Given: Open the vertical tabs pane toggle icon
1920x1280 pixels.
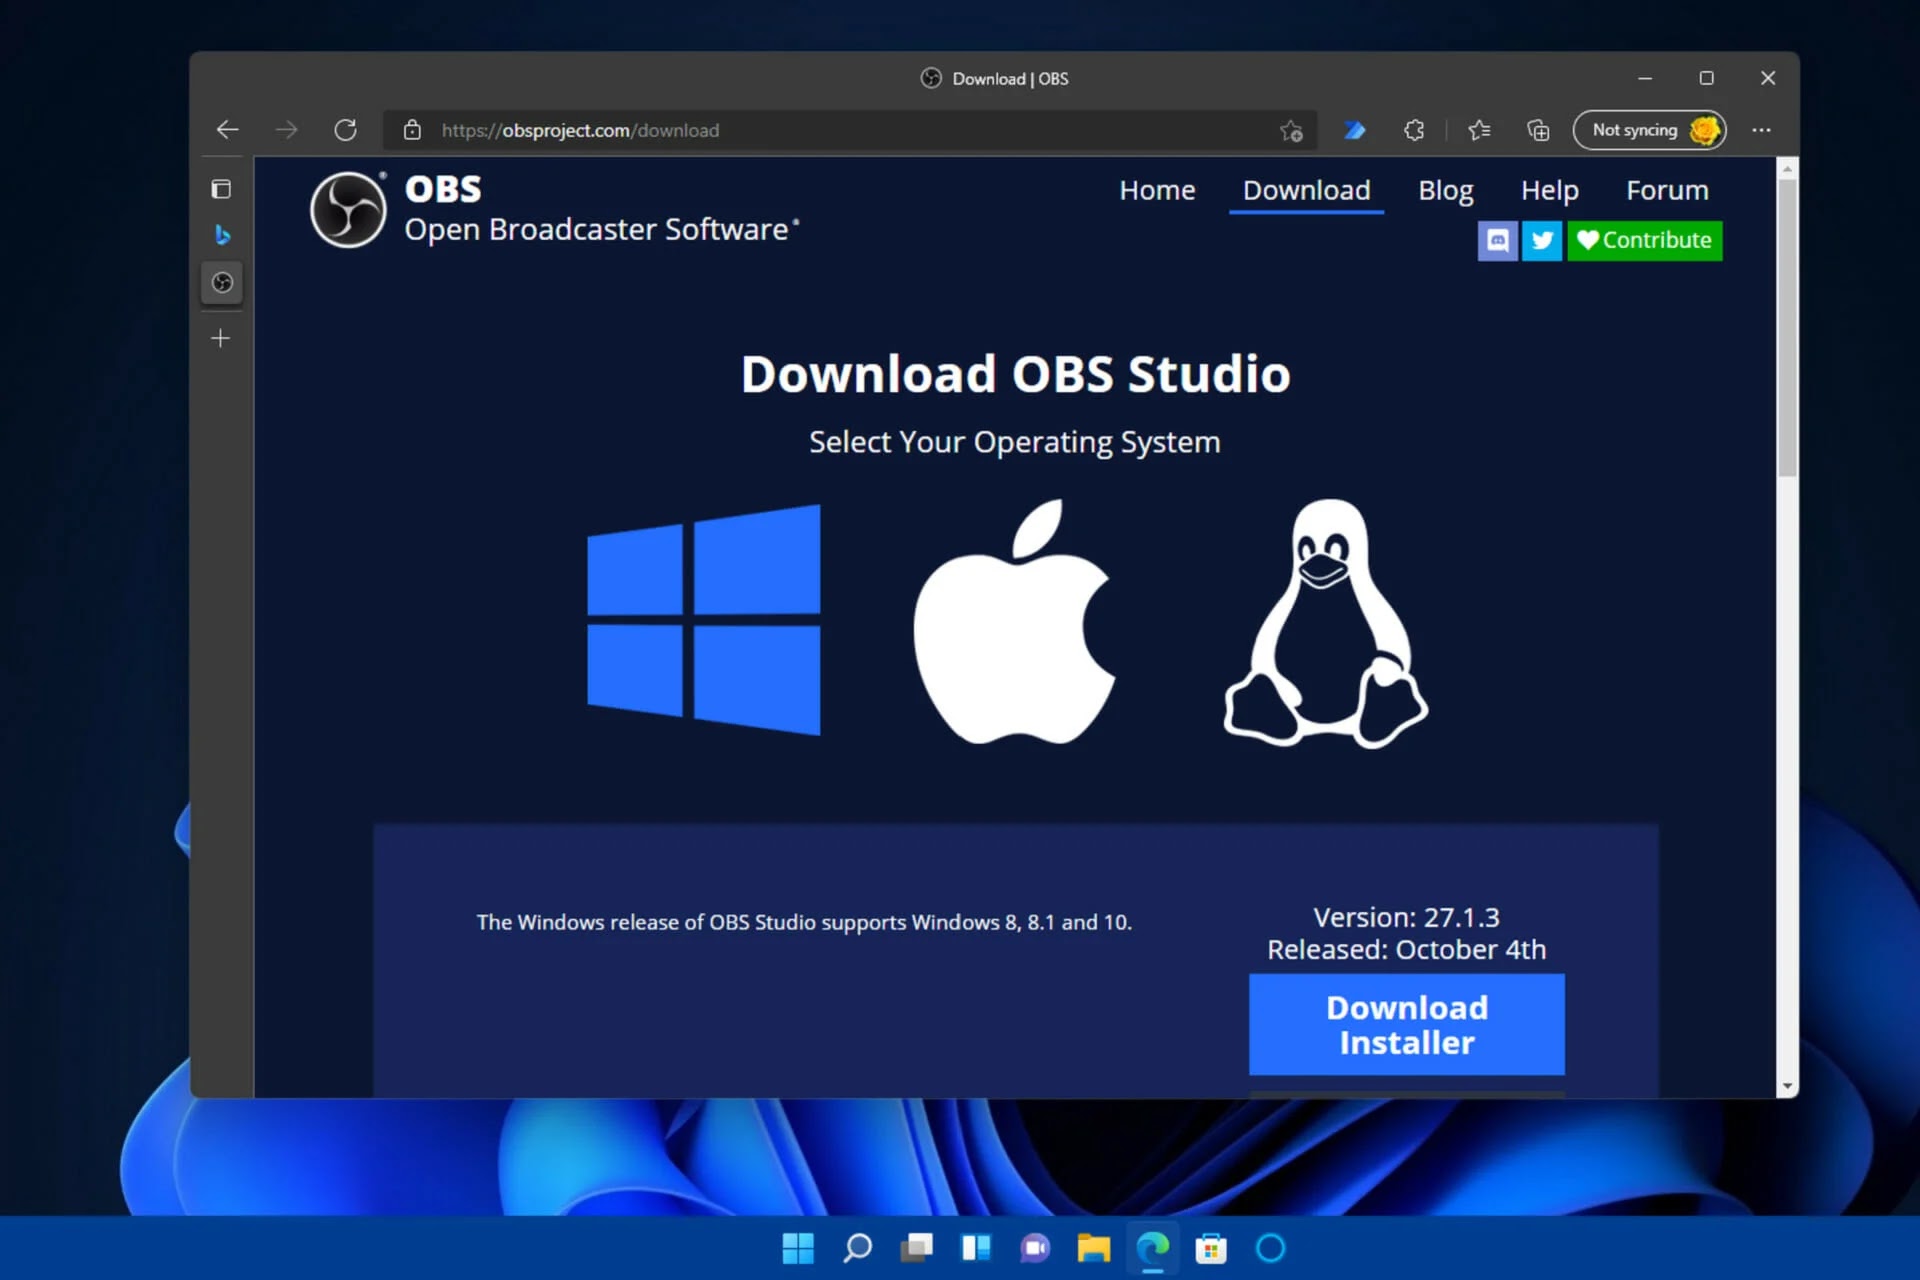Looking at the screenshot, I should [x=221, y=189].
